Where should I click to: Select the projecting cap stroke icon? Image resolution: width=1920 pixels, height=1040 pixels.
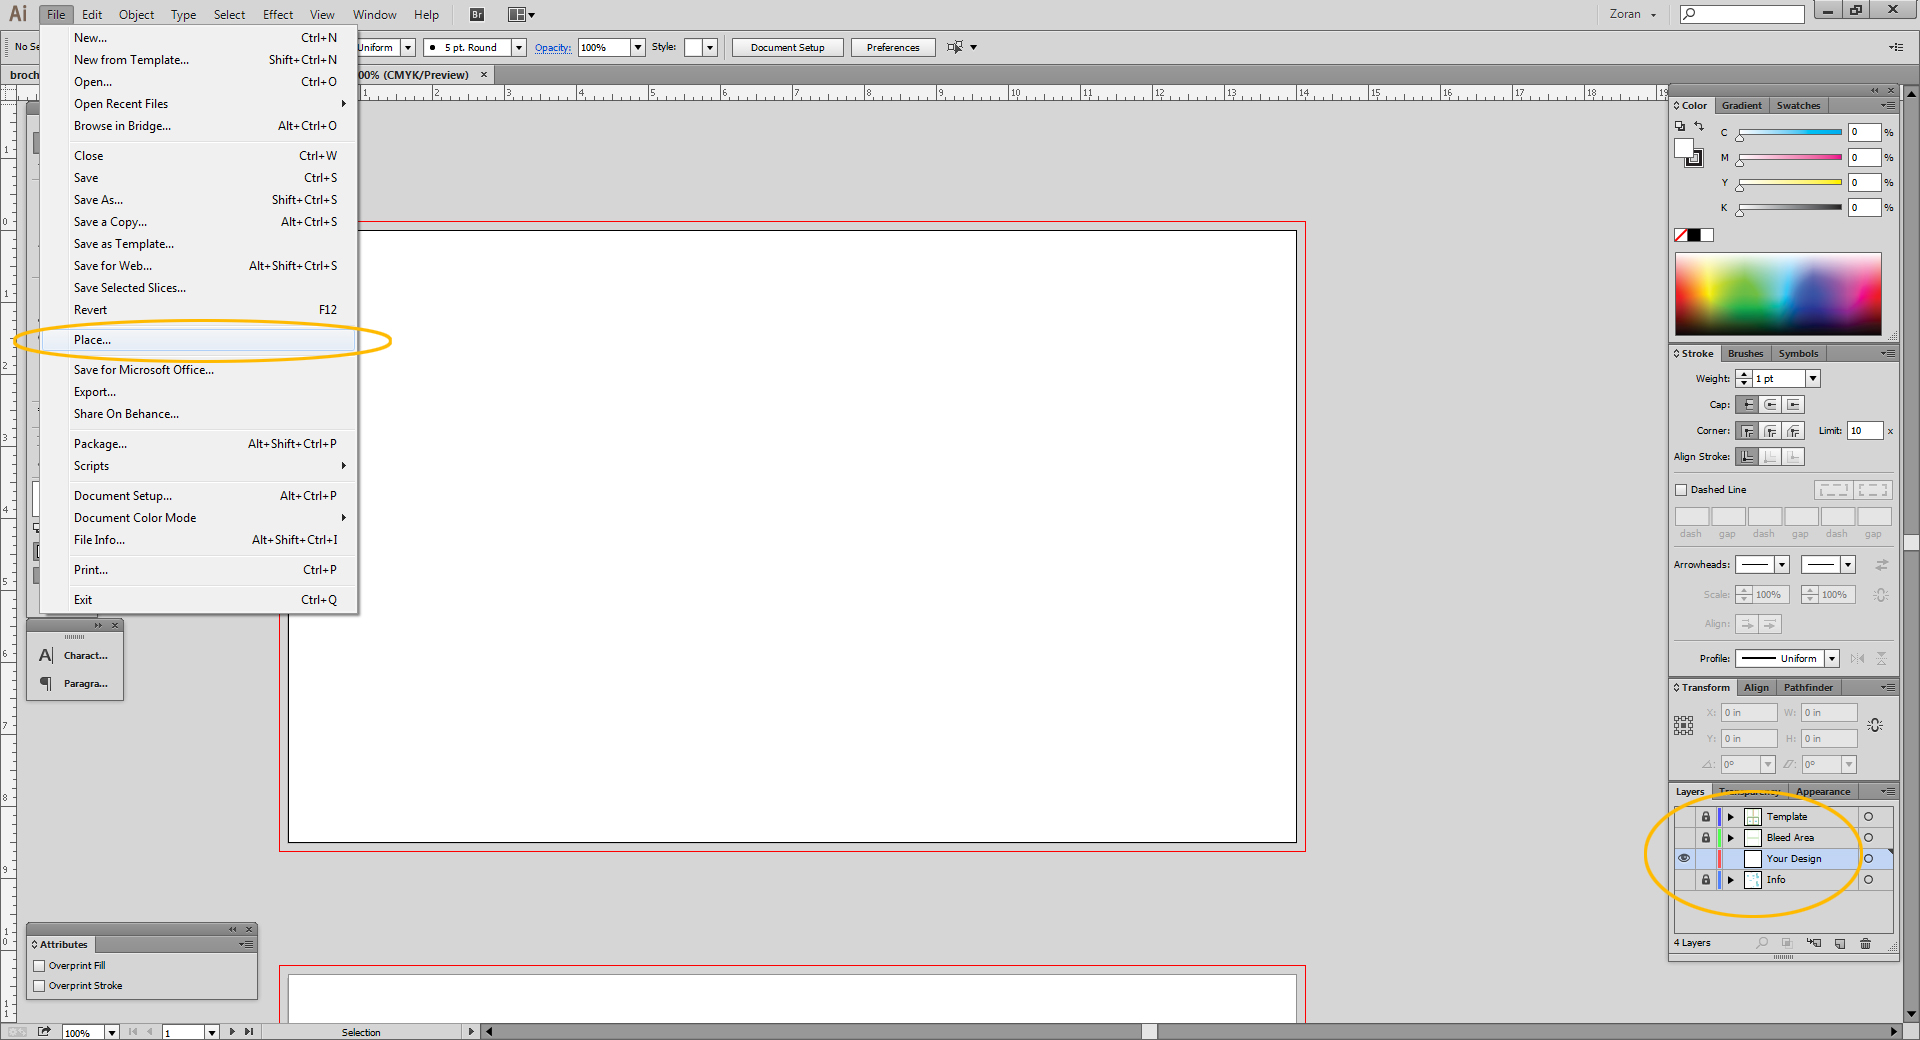pos(1793,405)
